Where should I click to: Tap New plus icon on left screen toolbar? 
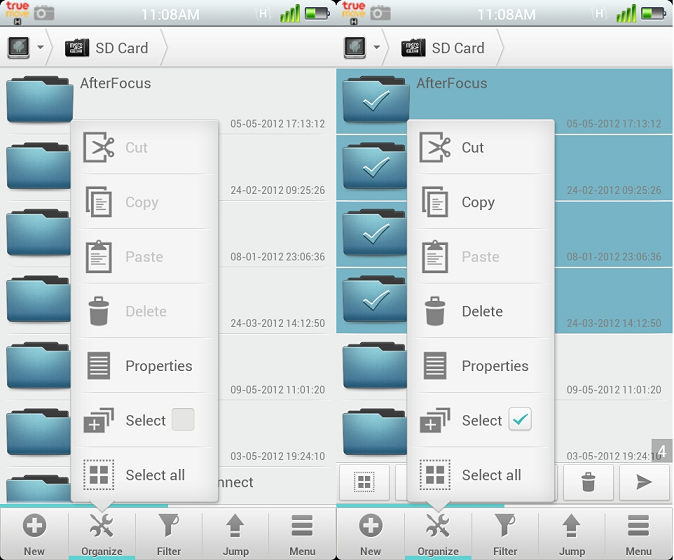tap(34, 532)
